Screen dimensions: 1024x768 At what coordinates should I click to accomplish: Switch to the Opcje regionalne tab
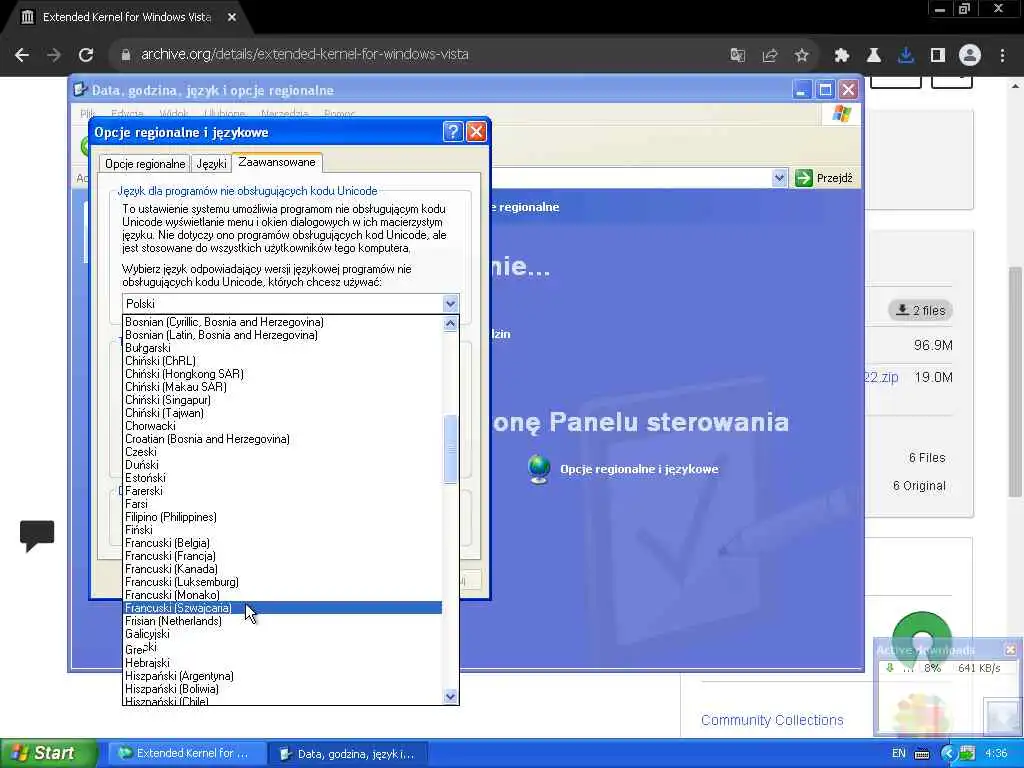(145, 164)
